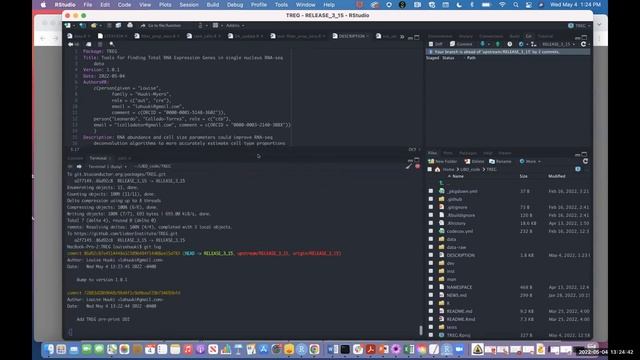Switch to the Packages tab
Image resolution: width=640 pixels, height=360 pixels.
tap(468, 153)
